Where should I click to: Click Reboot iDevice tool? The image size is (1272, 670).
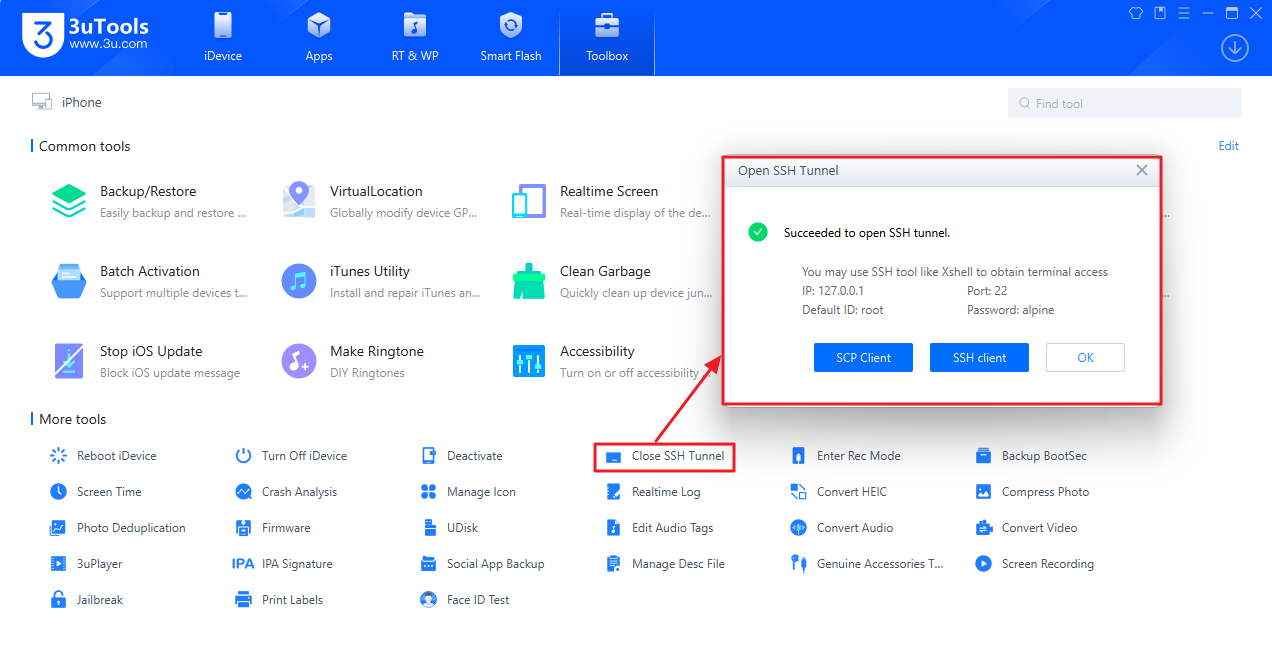click(103, 456)
